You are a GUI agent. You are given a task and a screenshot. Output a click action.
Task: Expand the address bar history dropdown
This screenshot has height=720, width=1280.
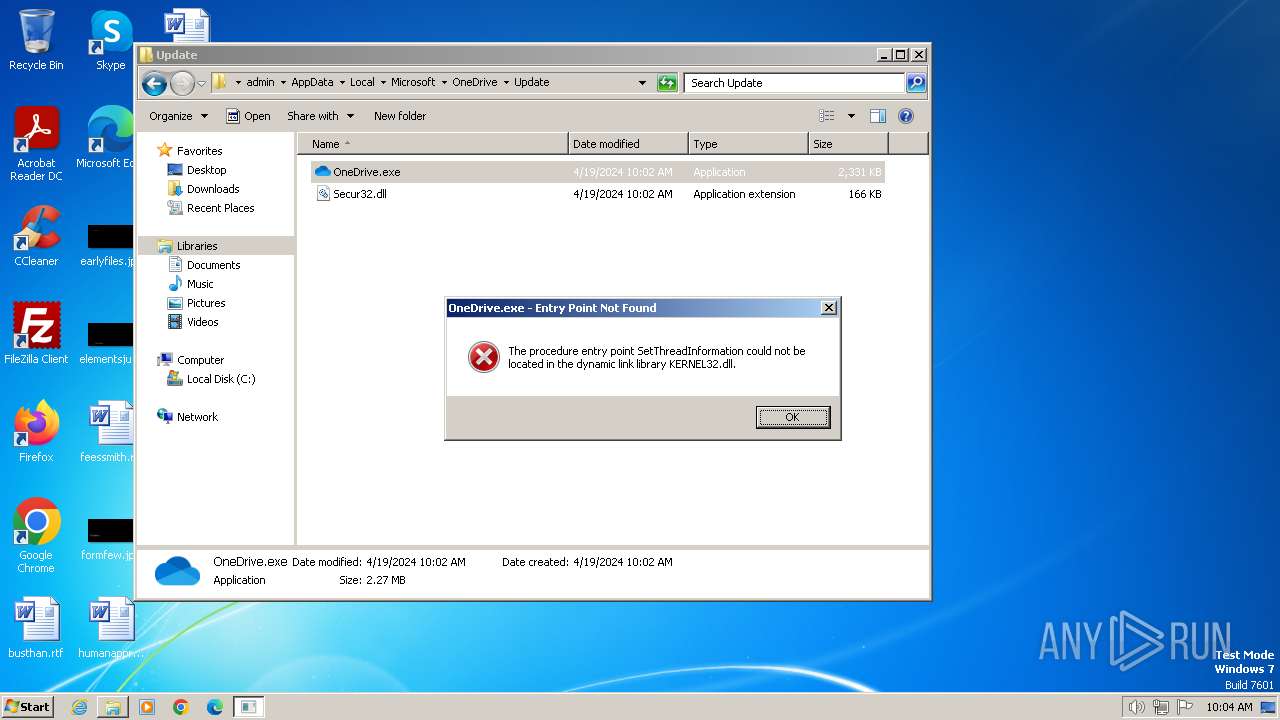click(x=642, y=83)
